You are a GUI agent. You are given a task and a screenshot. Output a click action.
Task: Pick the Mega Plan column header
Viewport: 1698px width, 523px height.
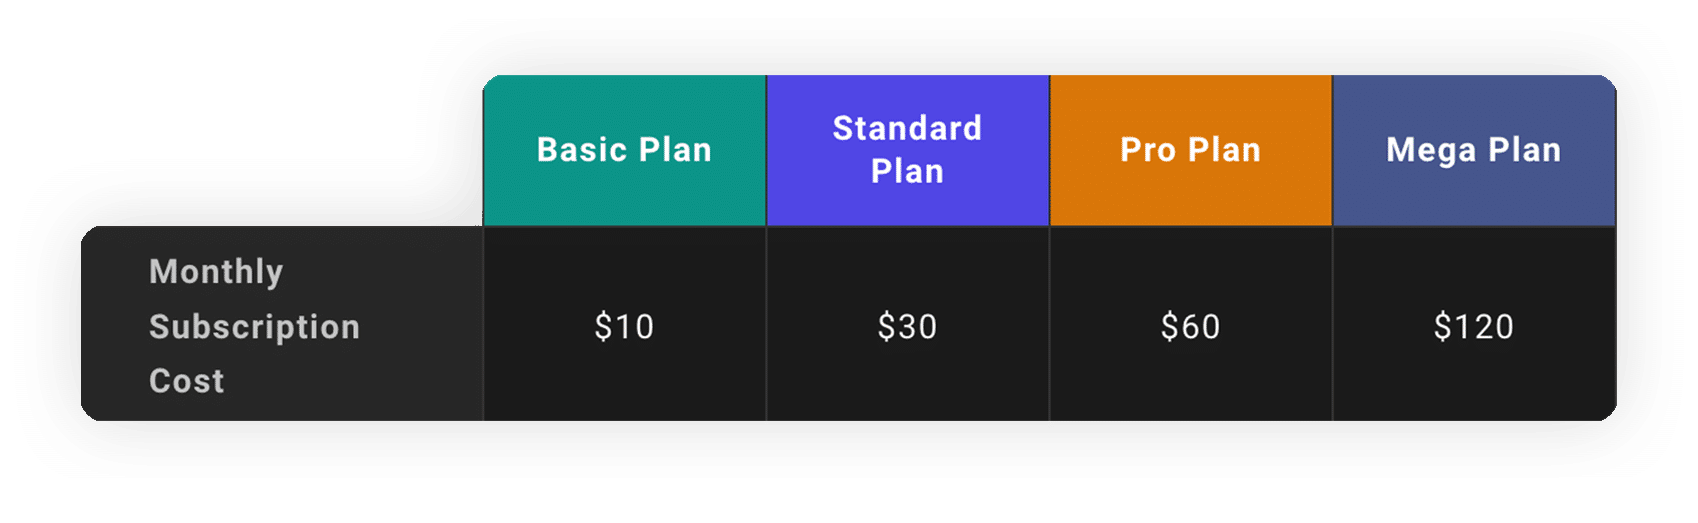1474,150
